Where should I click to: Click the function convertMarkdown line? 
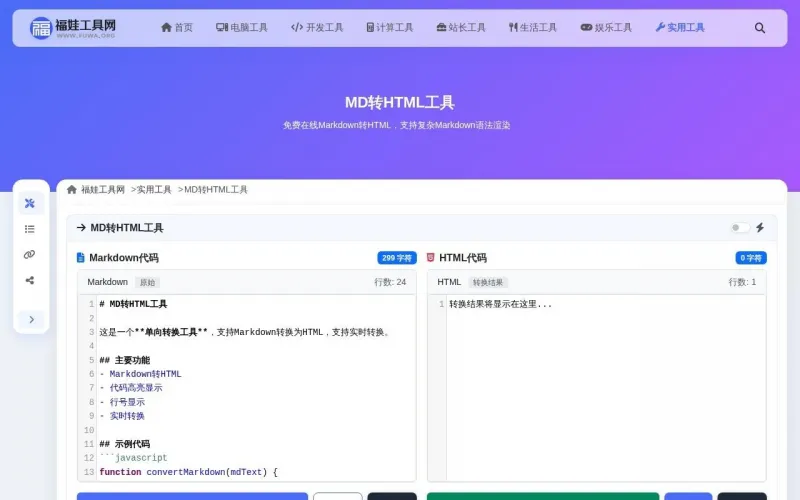188,472
